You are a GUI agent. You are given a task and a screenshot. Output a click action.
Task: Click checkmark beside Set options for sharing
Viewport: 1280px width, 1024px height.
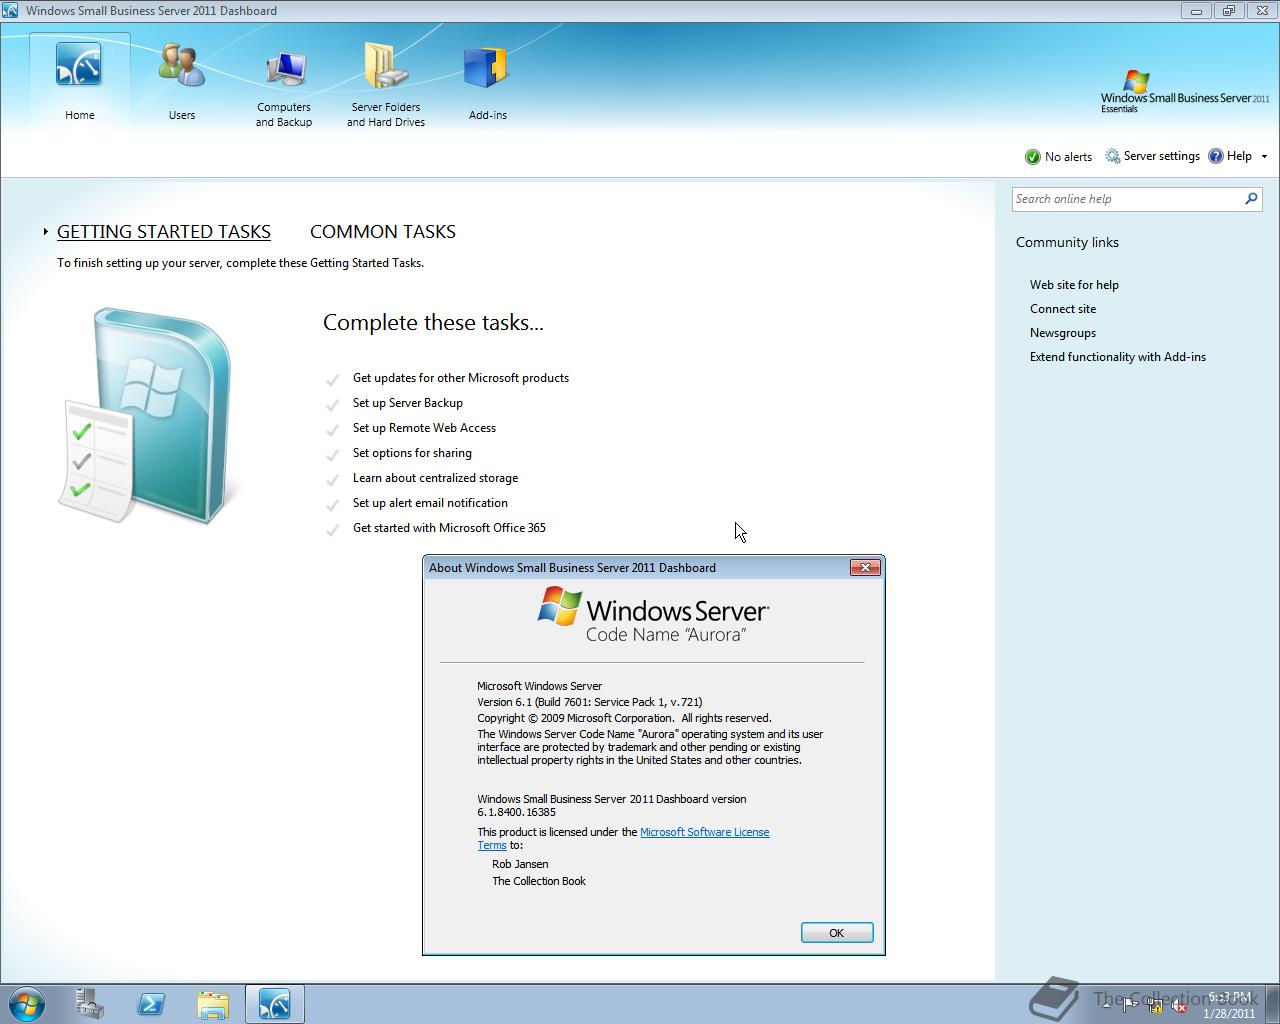pos(332,454)
